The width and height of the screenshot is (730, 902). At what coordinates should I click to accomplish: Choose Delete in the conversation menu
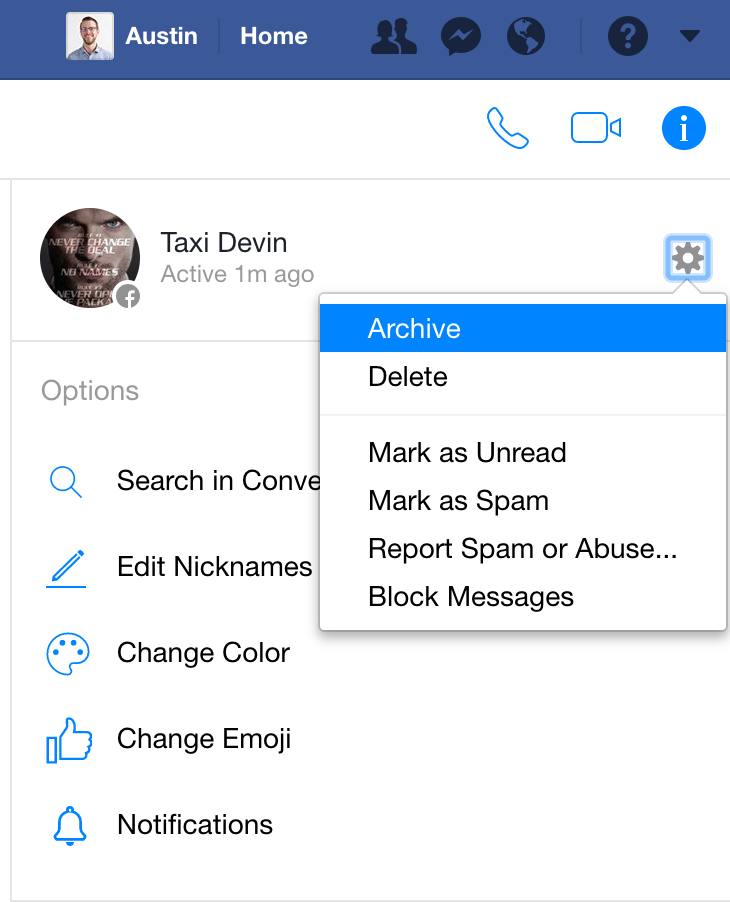[408, 377]
